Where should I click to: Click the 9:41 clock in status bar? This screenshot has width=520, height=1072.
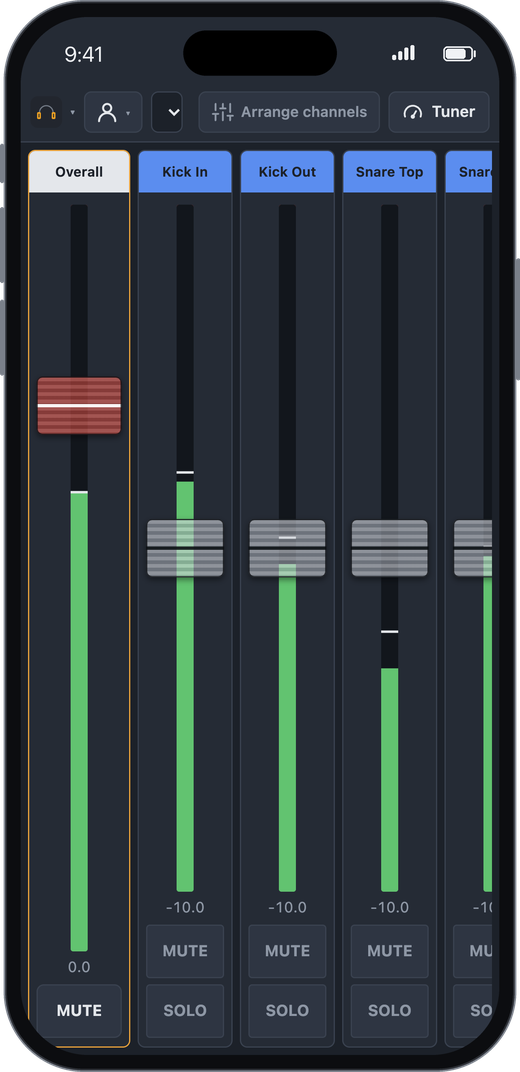click(83, 55)
